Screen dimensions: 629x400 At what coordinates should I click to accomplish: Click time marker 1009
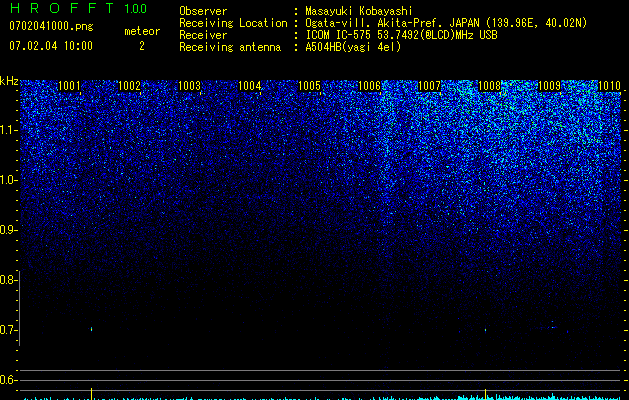[549, 86]
